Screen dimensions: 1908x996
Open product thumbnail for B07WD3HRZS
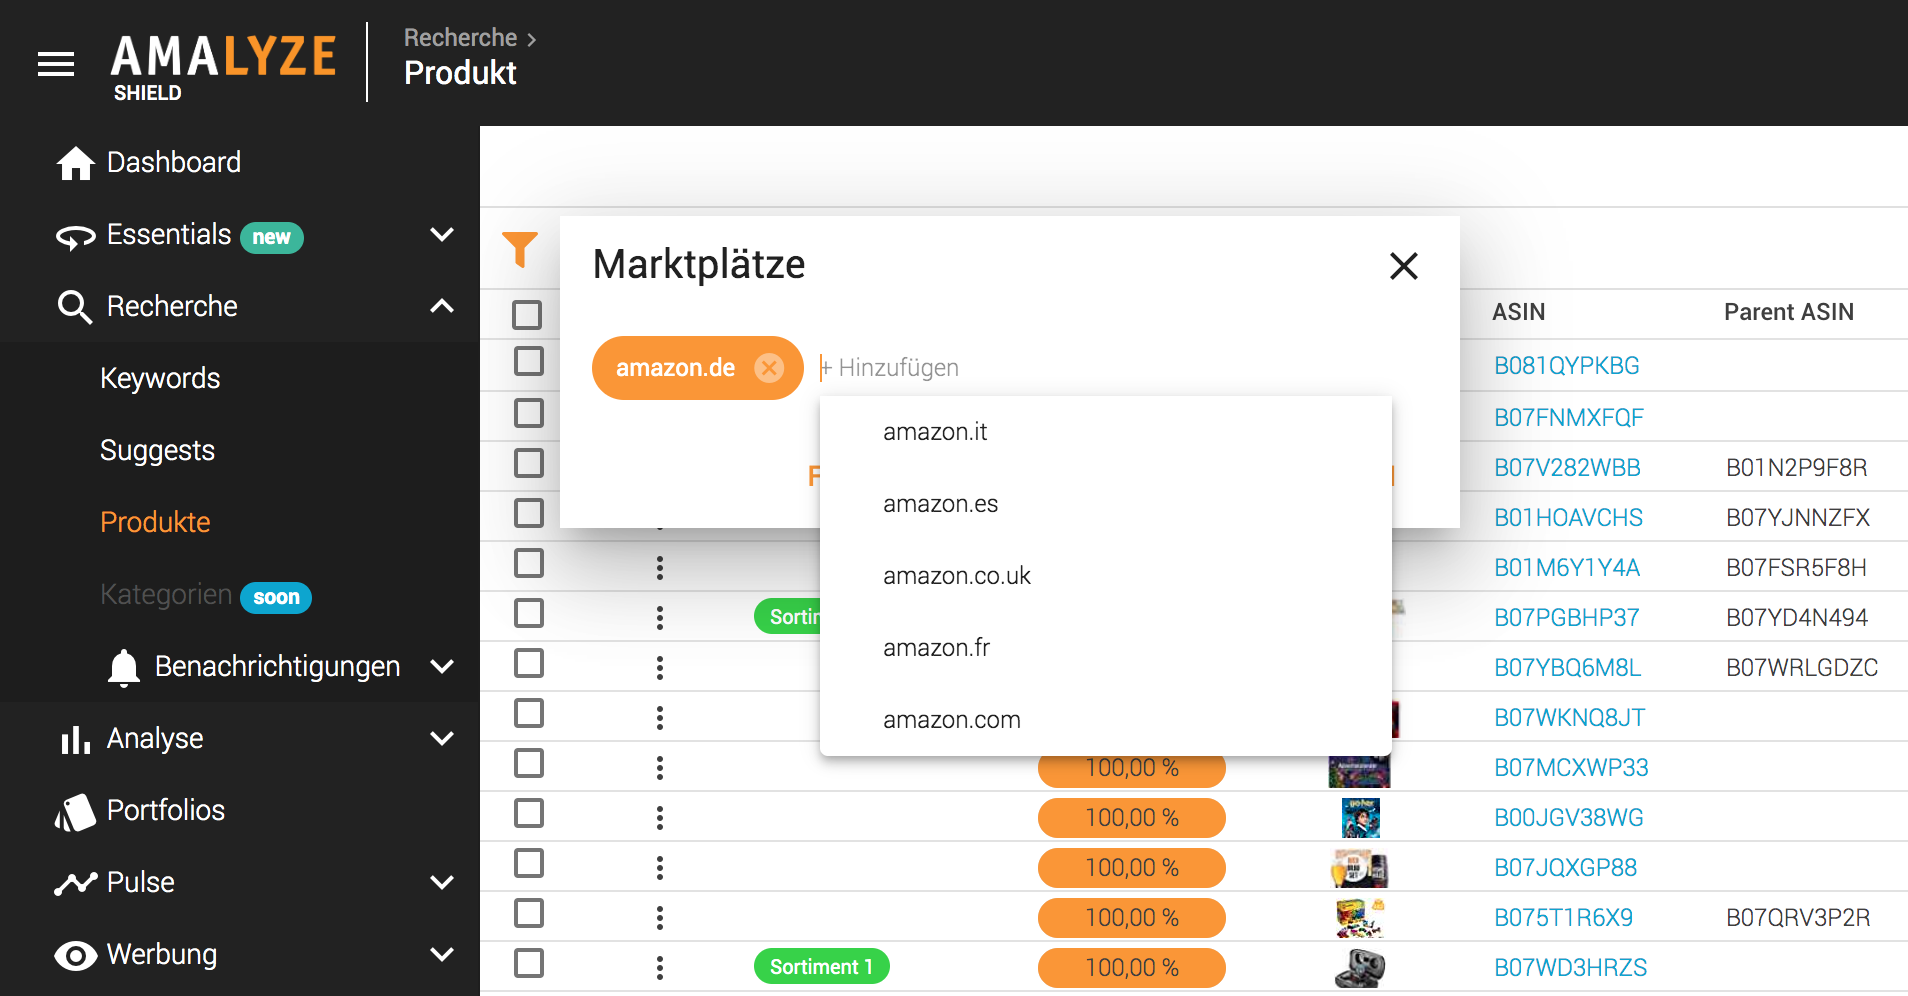[x=1360, y=968]
